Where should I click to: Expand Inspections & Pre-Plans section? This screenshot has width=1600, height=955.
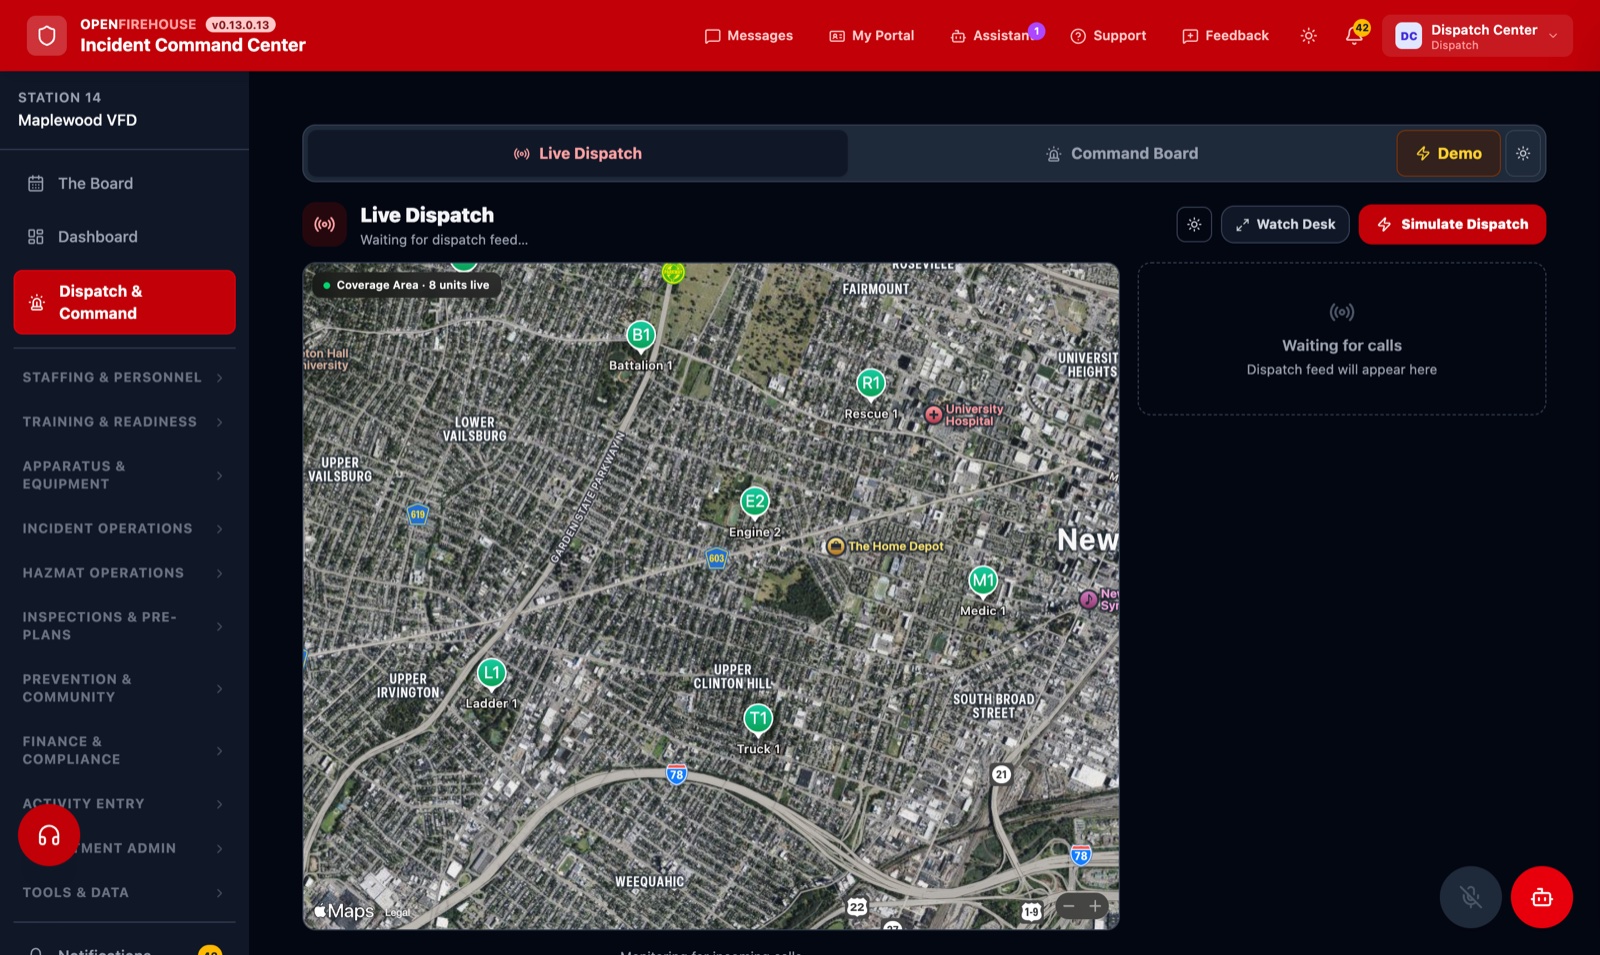pyautogui.click(x=124, y=626)
